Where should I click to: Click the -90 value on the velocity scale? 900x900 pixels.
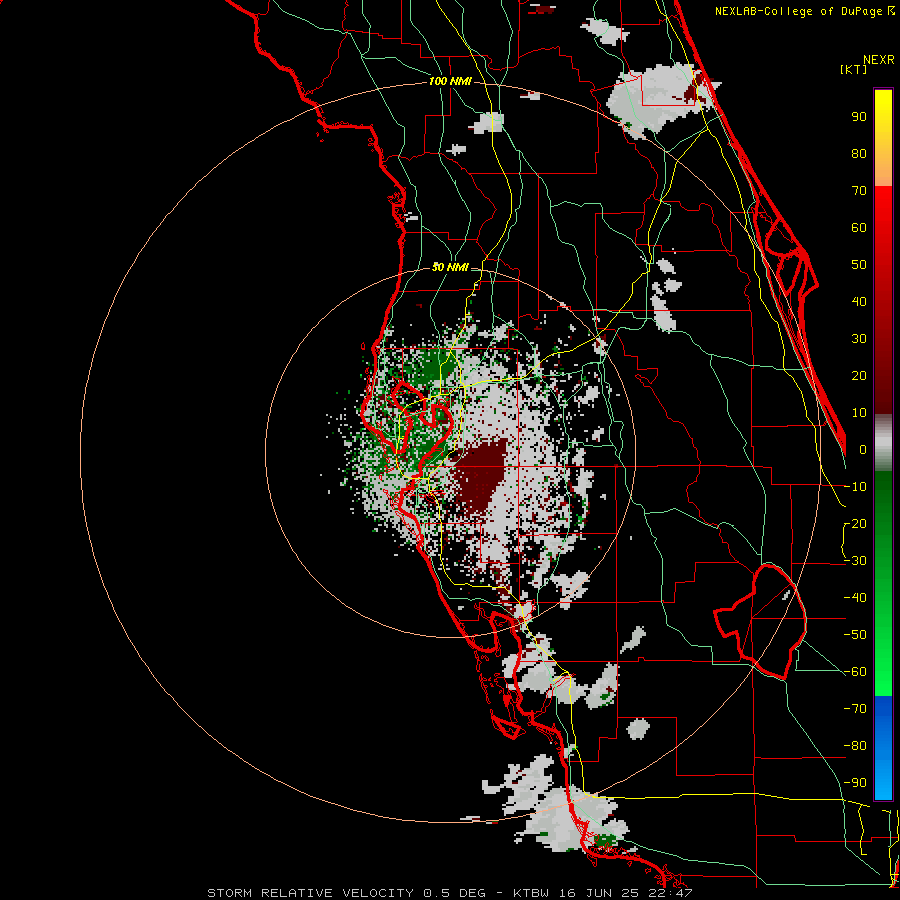coord(855,782)
